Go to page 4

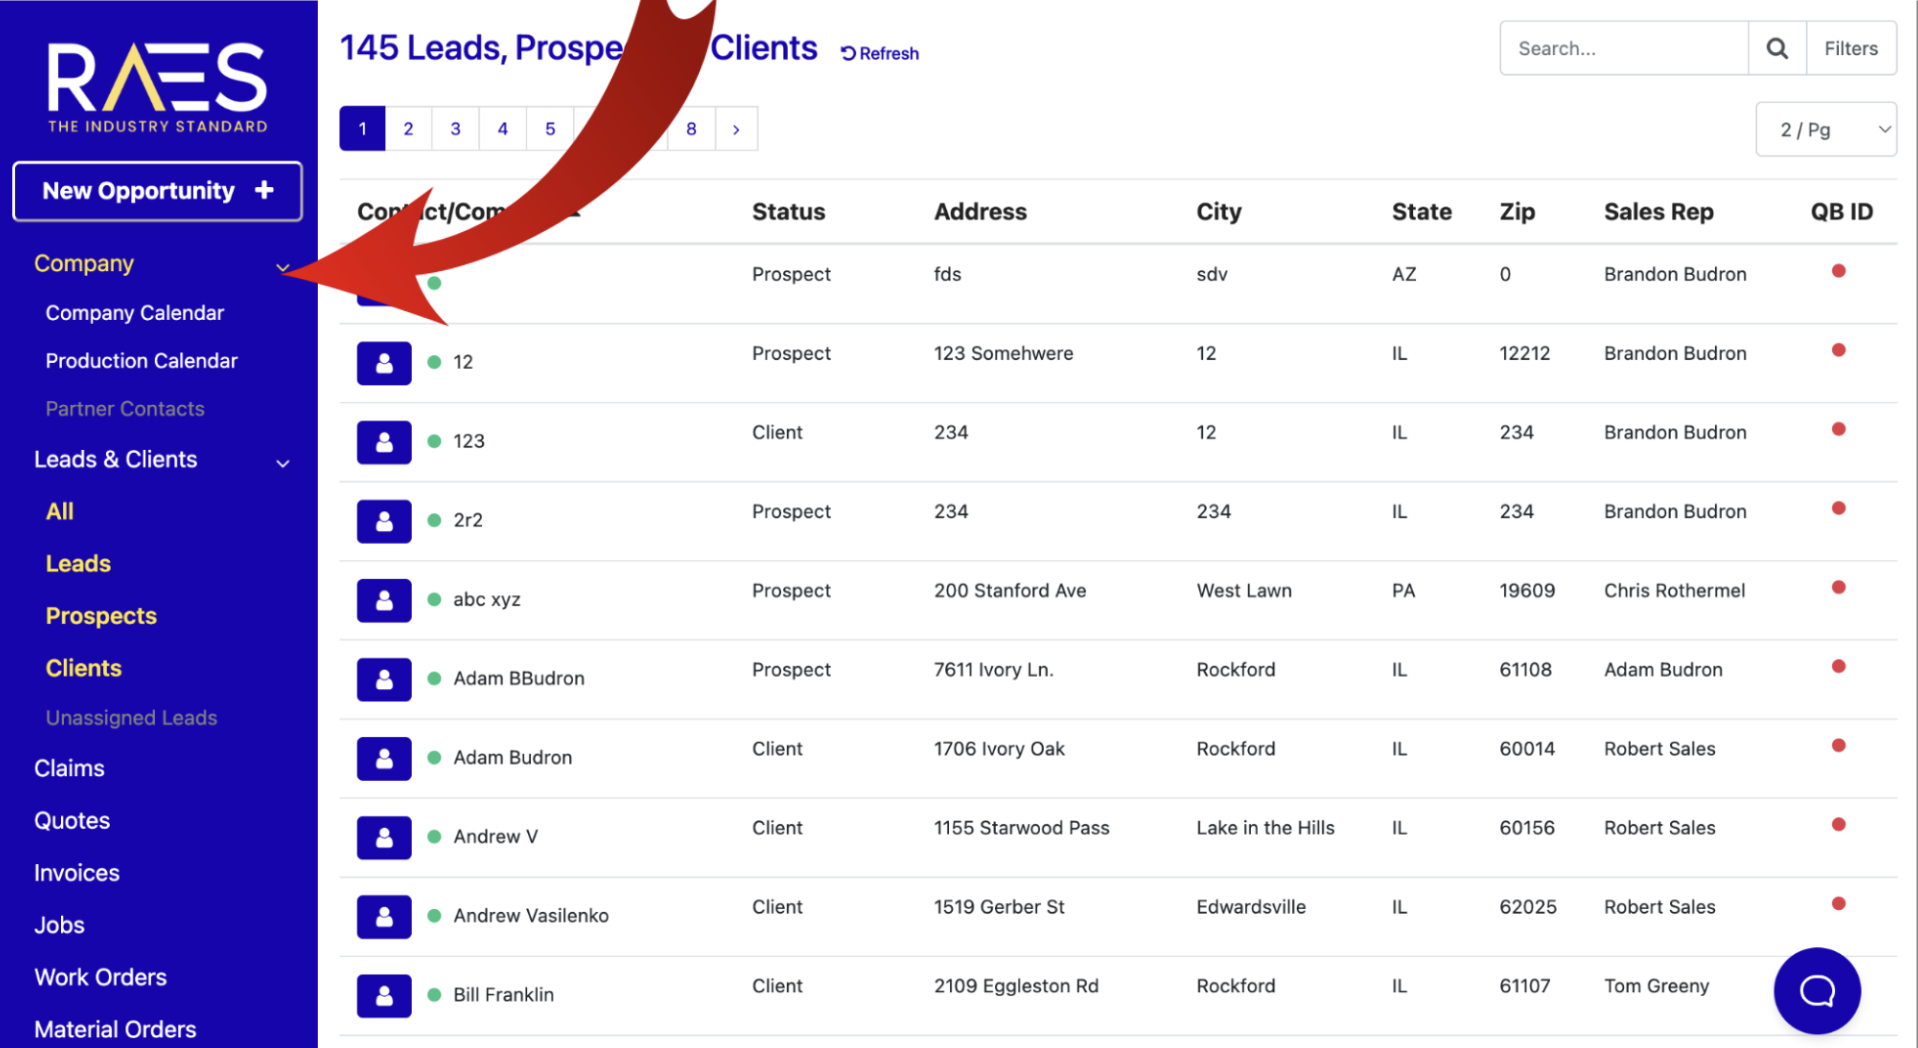(x=503, y=129)
